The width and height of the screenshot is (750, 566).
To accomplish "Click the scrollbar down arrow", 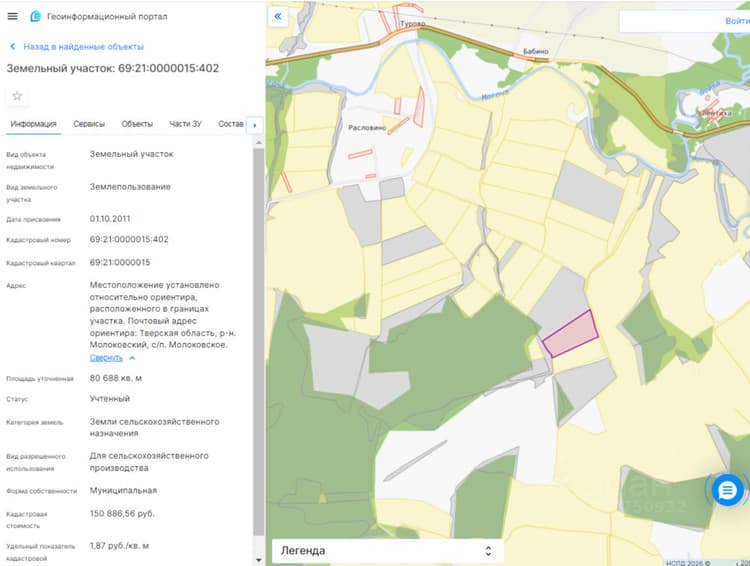I will pyautogui.click(x=259, y=559).
